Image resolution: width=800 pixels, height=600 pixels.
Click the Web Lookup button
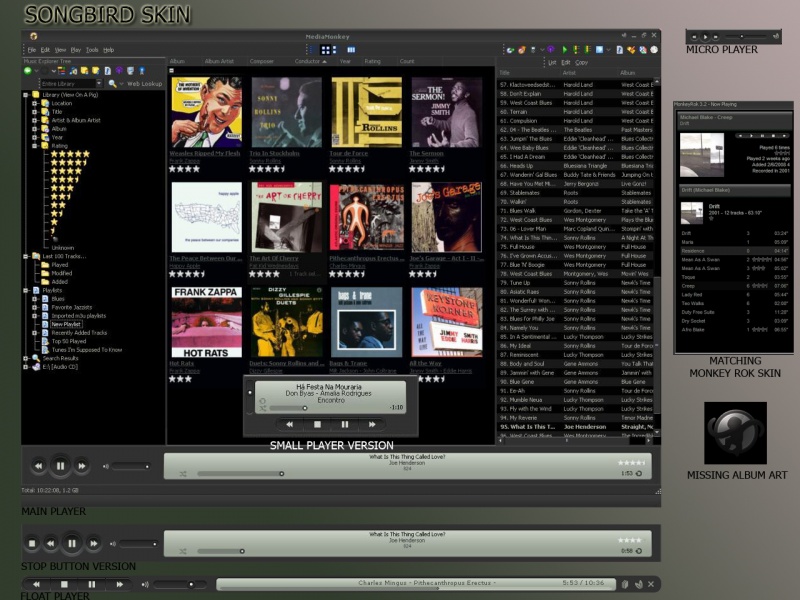coord(144,84)
